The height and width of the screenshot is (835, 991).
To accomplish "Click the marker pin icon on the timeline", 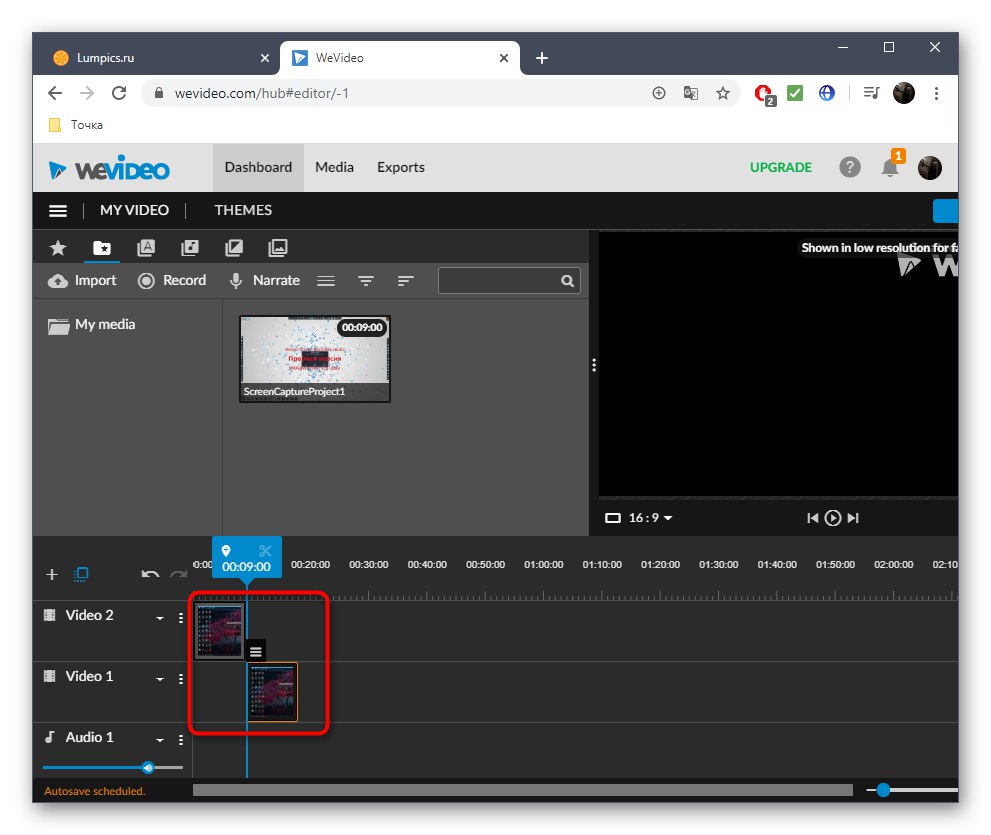I will coord(226,550).
